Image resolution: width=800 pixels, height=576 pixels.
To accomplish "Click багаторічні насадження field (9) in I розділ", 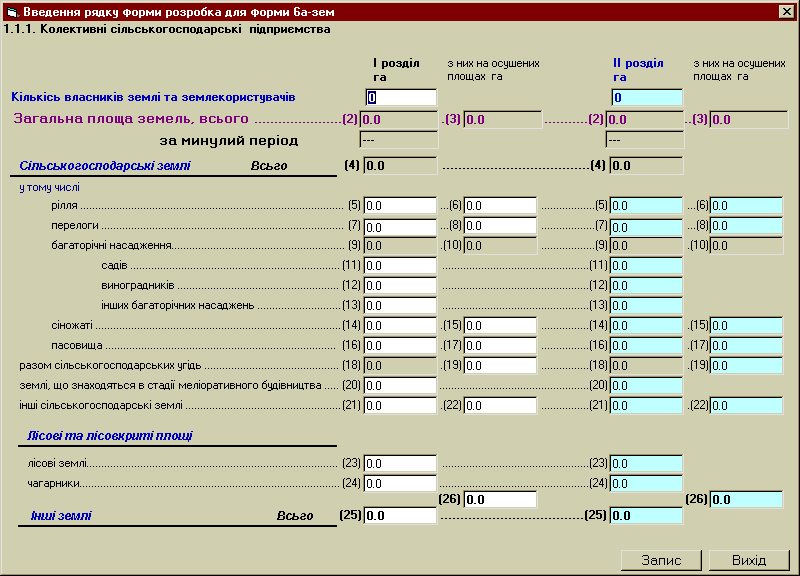I will pyautogui.click(x=400, y=246).
